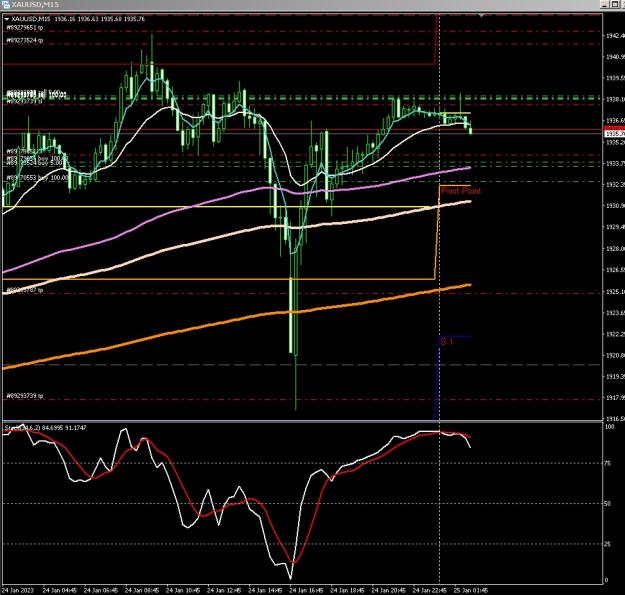Viewport: 625px width, 595px height.
Task: Click the 25 Jan 01:45 time axis label
Action: click(471, 590)
